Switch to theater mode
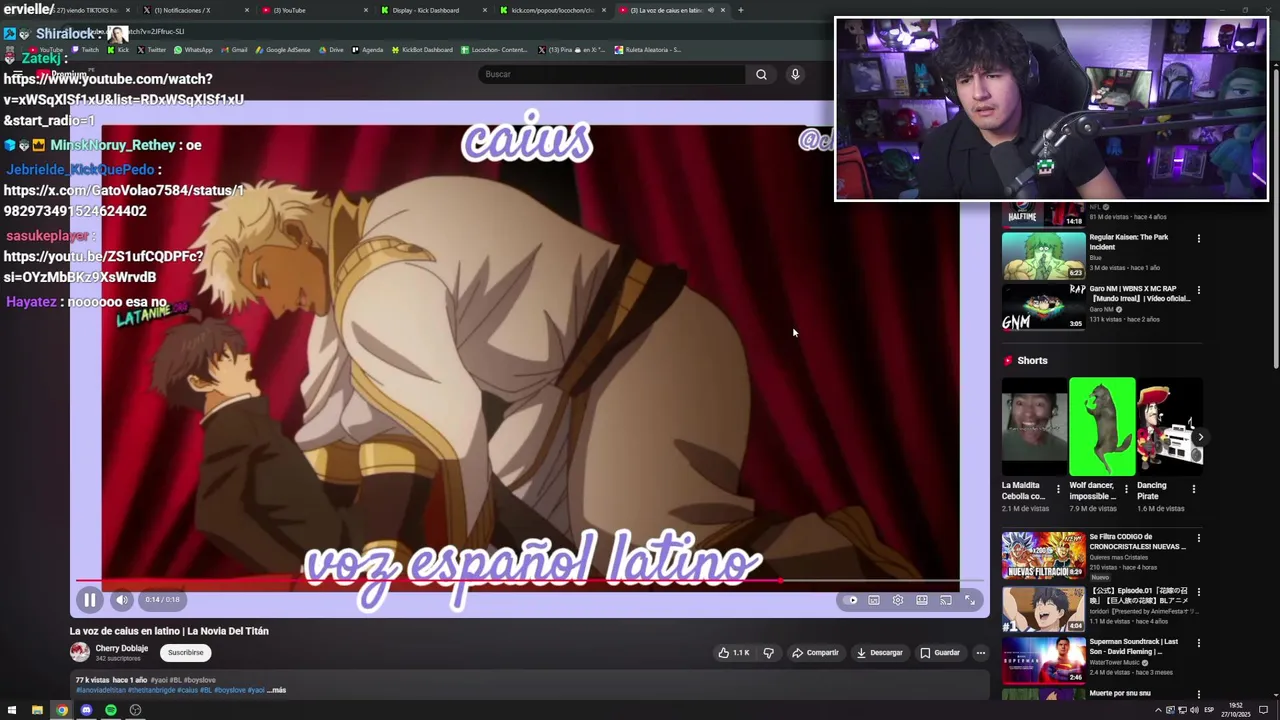Image resolution: width=1280 pixels, height=720 pixels. tap(922, 600)
